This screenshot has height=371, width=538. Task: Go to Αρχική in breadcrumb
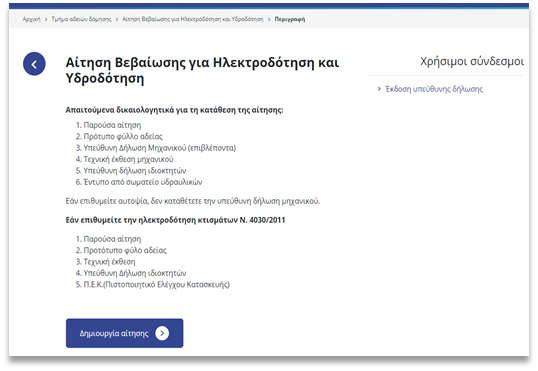(32, 19)
